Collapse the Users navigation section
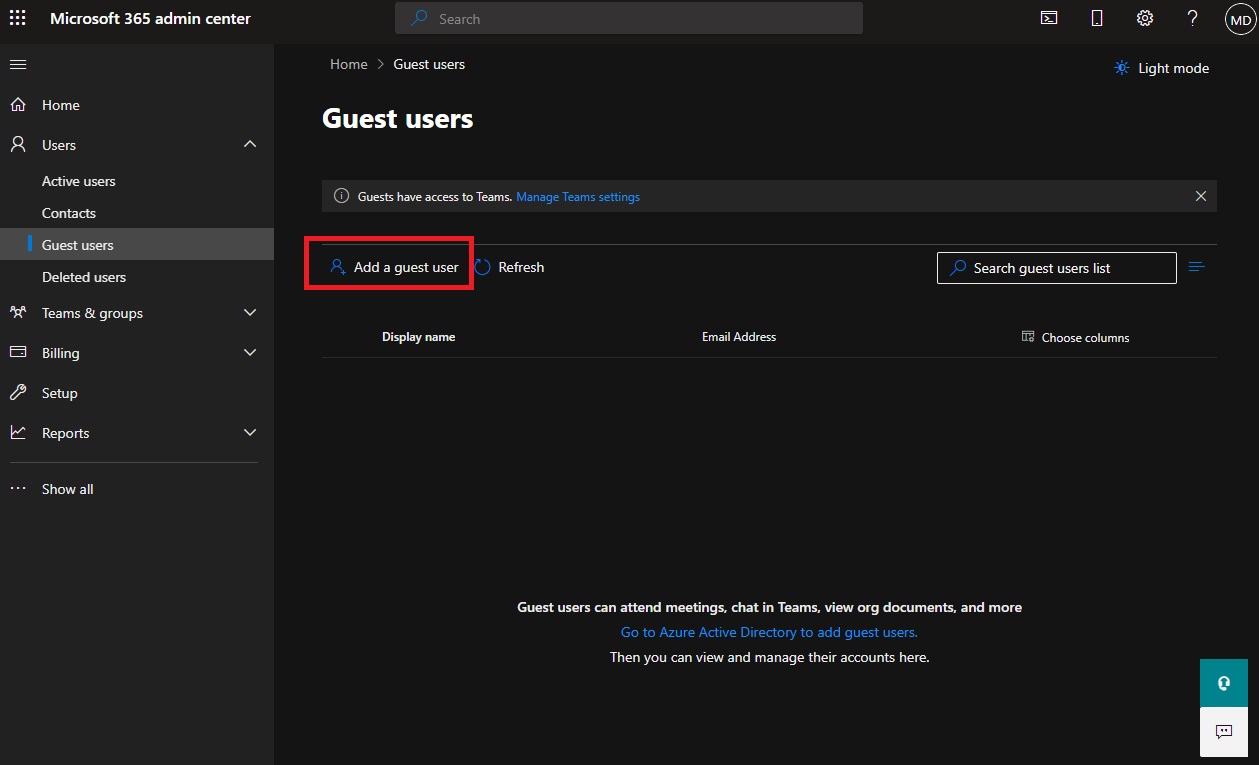This screenshot has width=1259, height=765. point(250,145)
